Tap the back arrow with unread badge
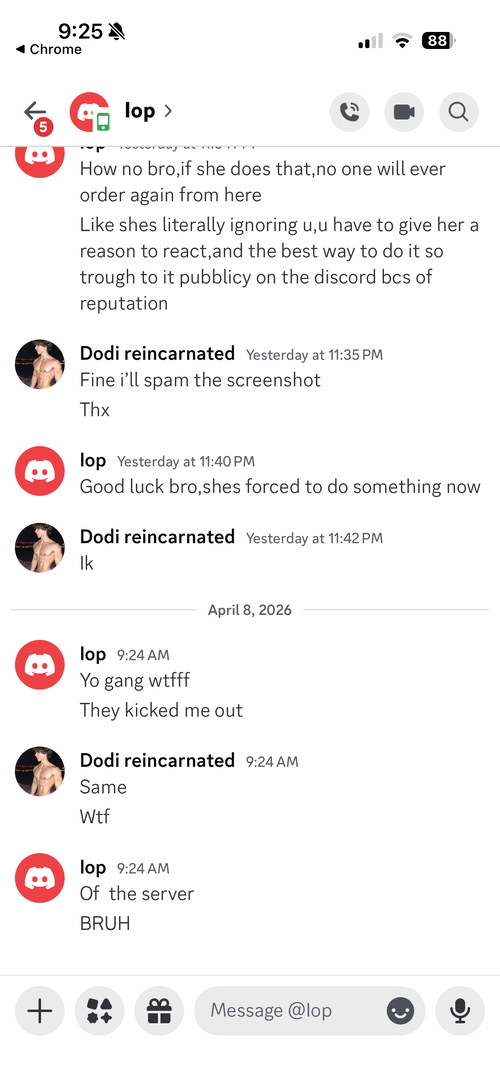Viewport: 500px width, 1088px height. [36, 114]
